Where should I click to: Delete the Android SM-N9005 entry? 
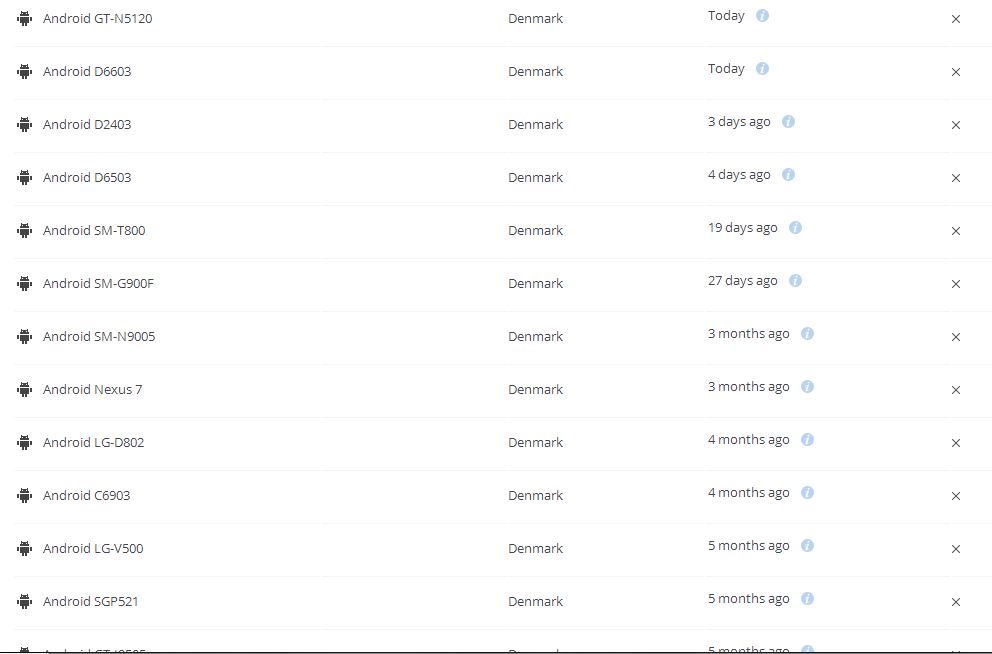(x=956, y=337)
